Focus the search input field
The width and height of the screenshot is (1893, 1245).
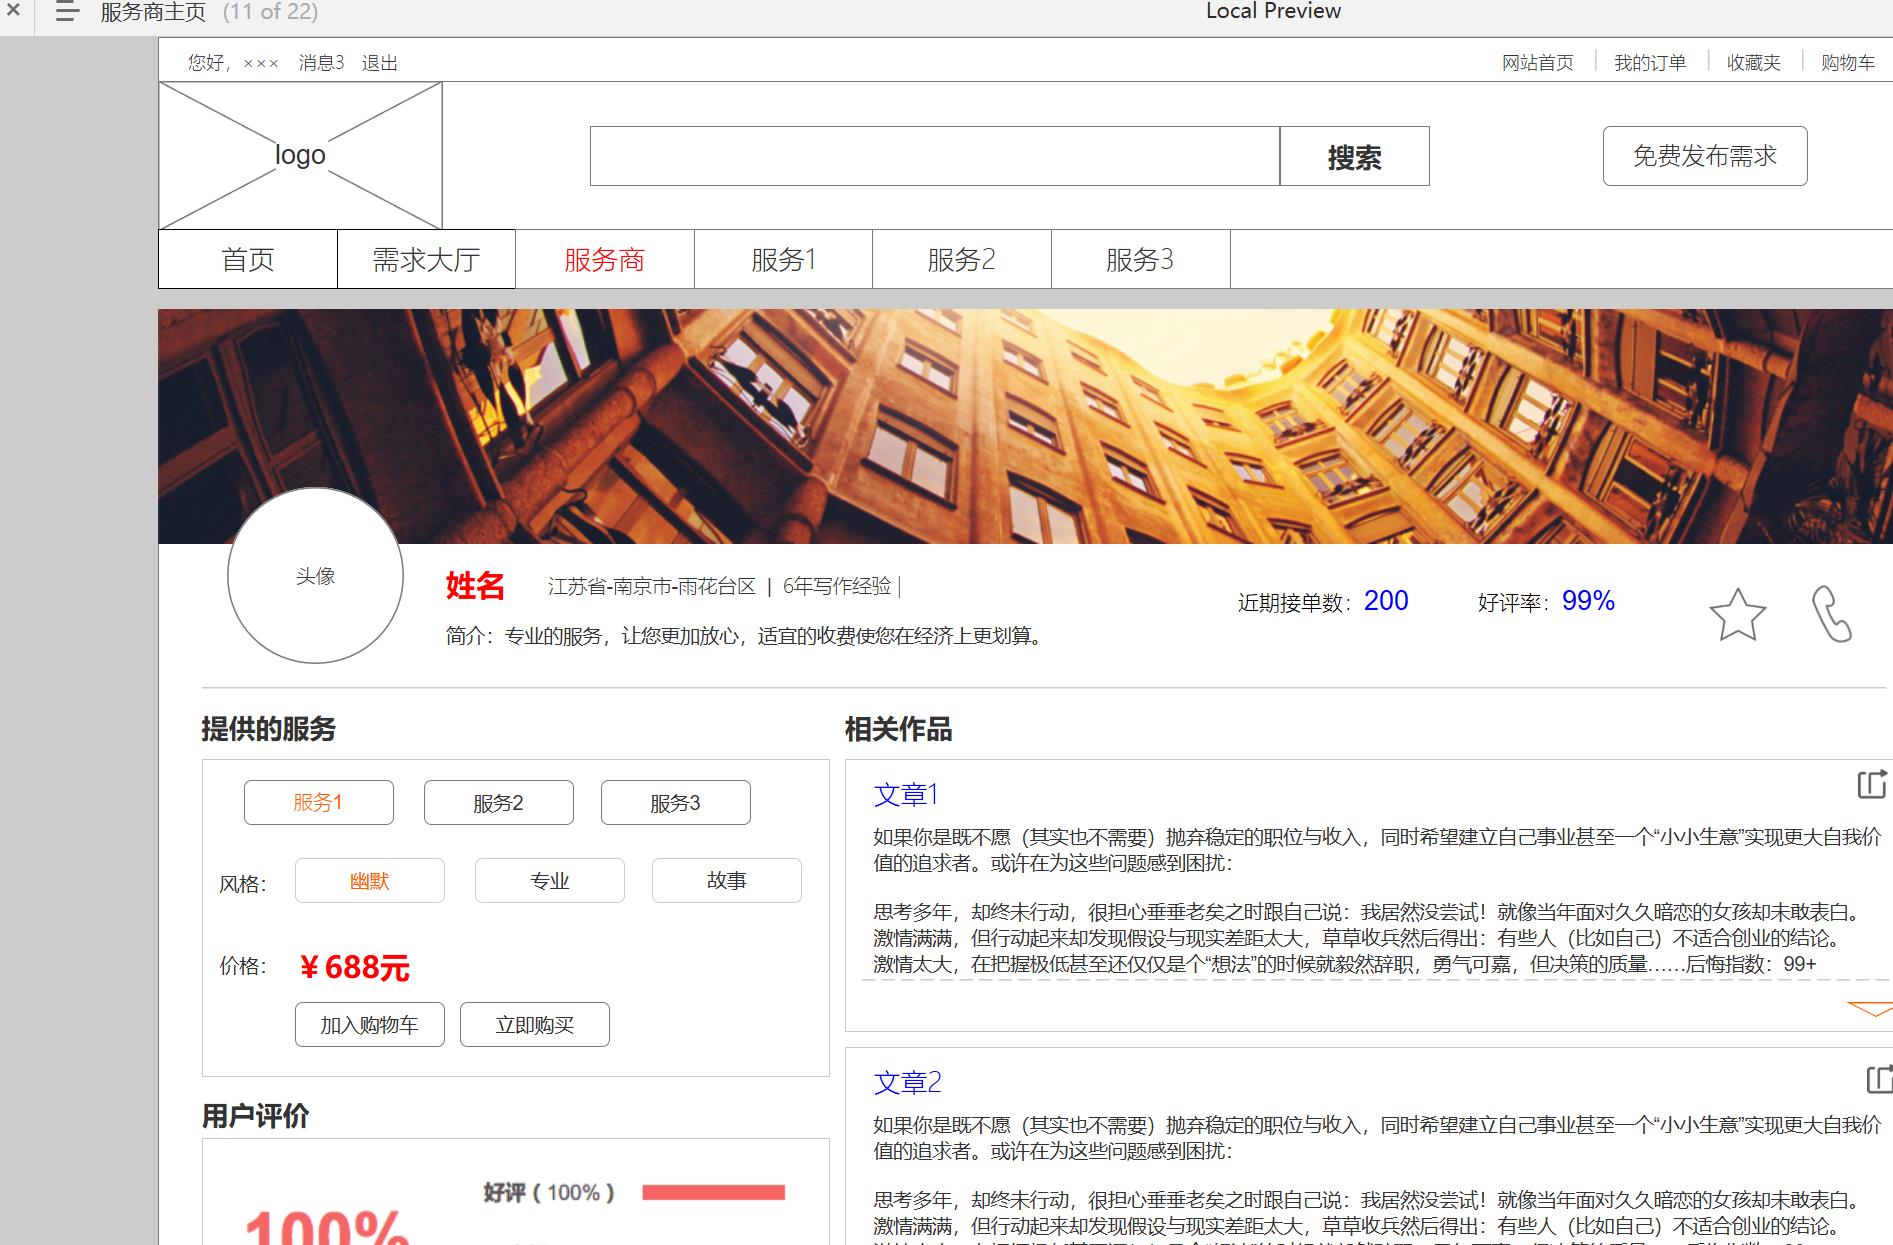pyautogui.click(x=935, y=156)
